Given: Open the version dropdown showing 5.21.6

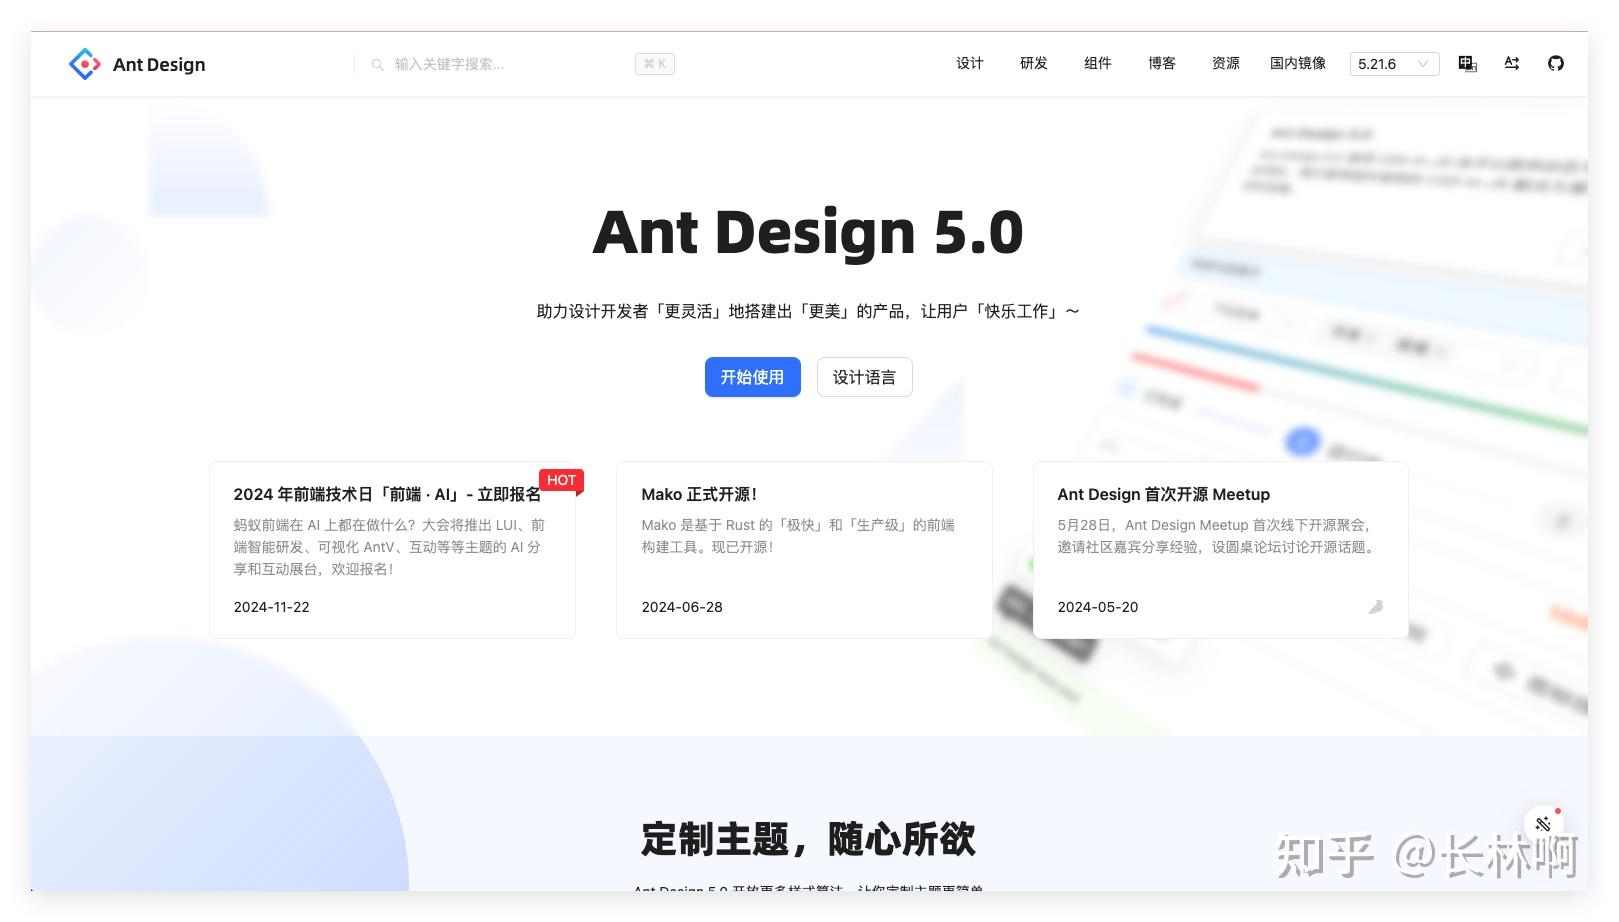Looking at the screenshot, I should [1392, 63].
